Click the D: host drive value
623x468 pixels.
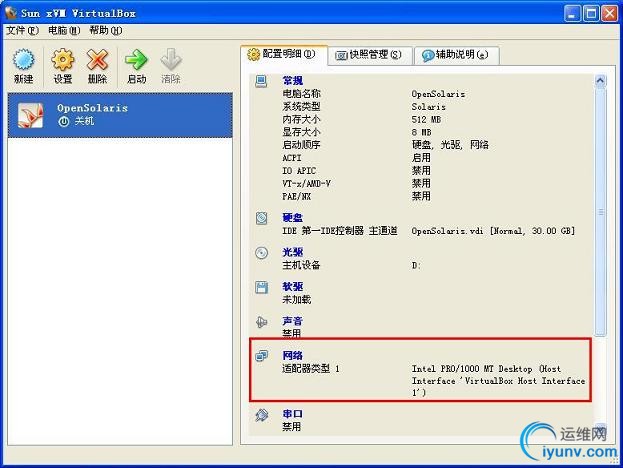click(x=416, y=265)
